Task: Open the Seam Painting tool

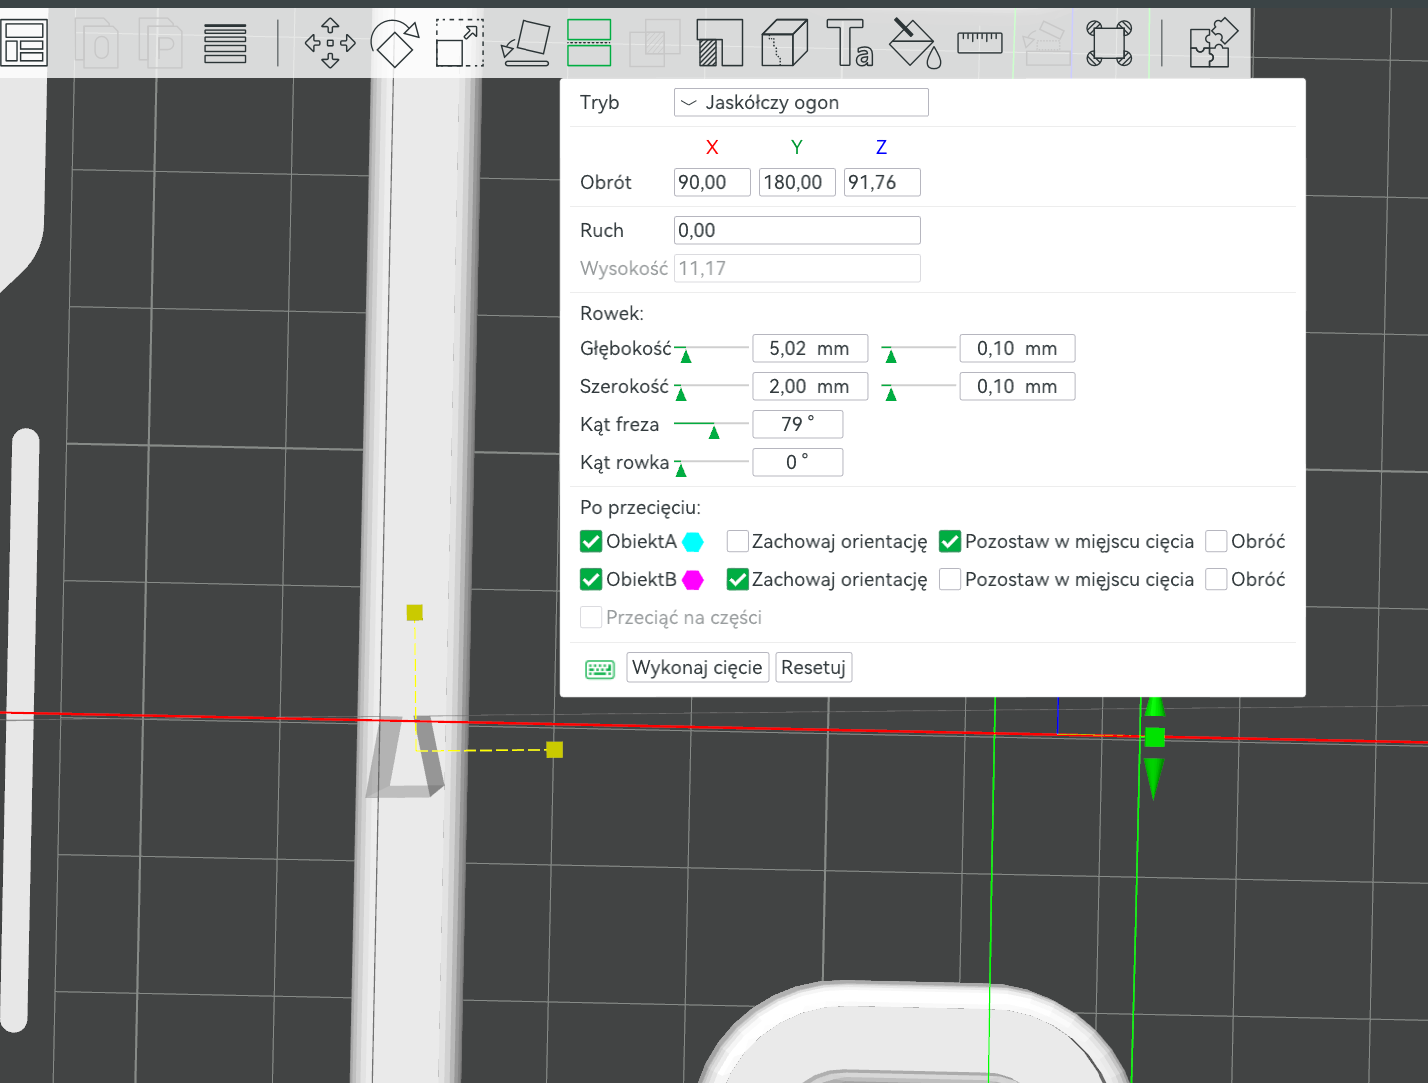Action: point(784,43)
